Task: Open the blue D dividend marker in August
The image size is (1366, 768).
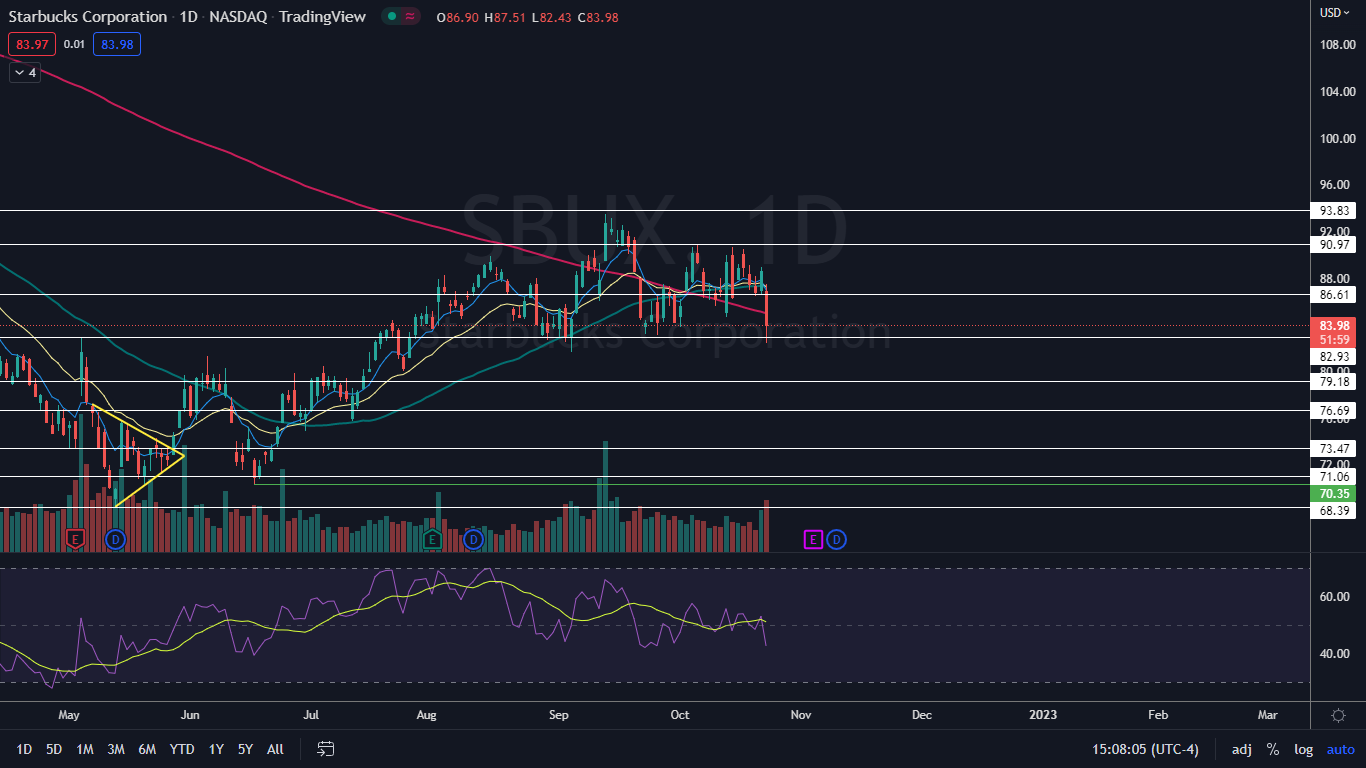Action: pos(473,540)
